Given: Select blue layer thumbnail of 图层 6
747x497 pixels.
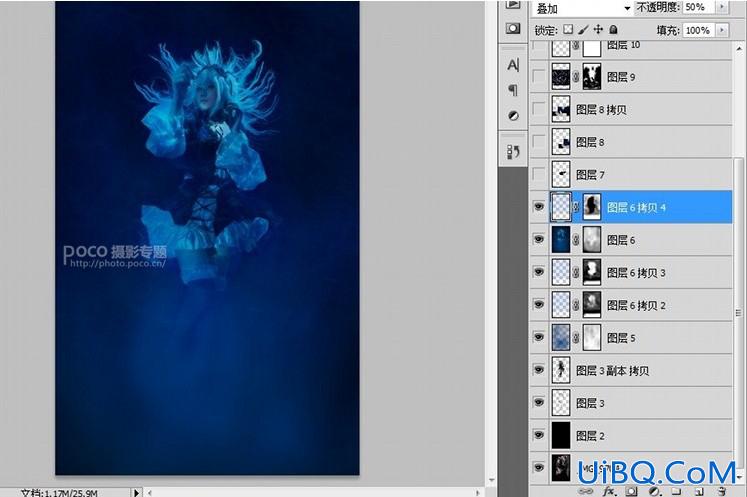Looking at the screenshot, I should 561,240.
